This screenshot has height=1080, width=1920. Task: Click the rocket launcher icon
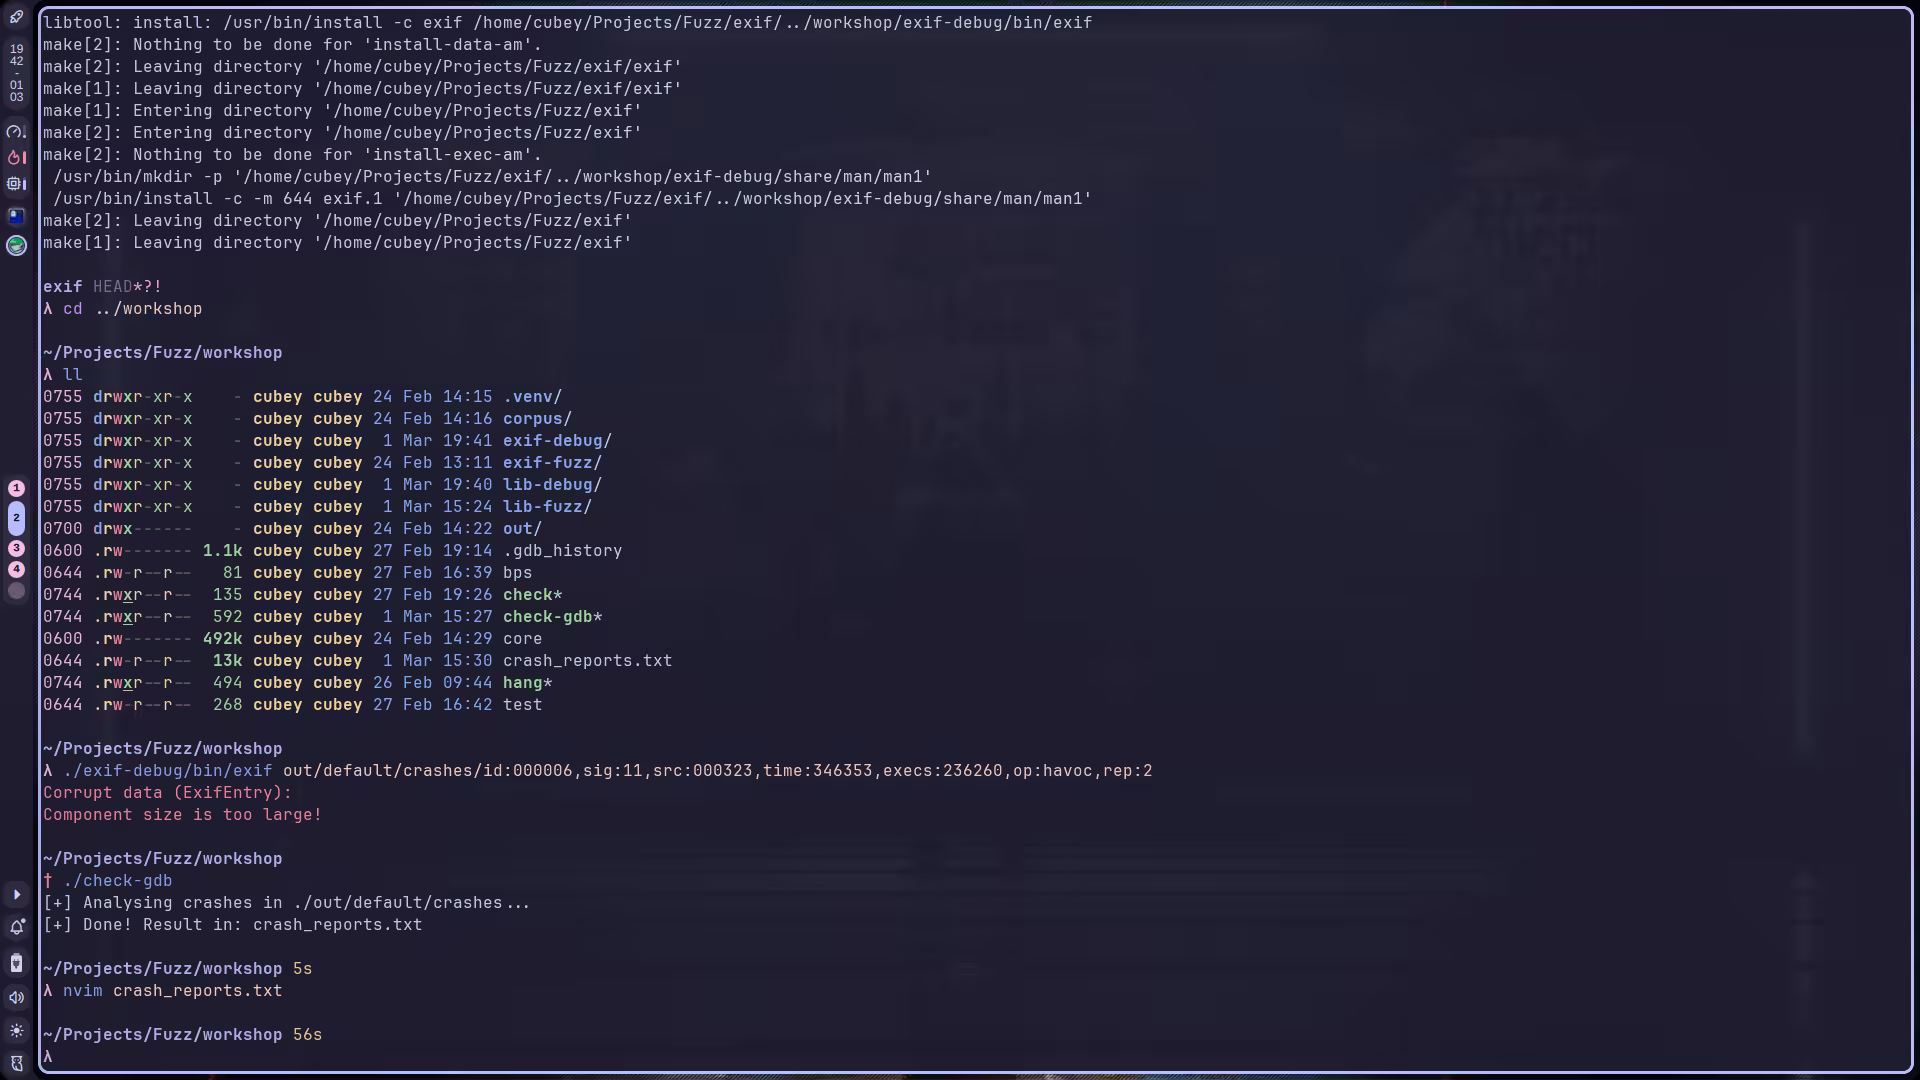point(16,17)
